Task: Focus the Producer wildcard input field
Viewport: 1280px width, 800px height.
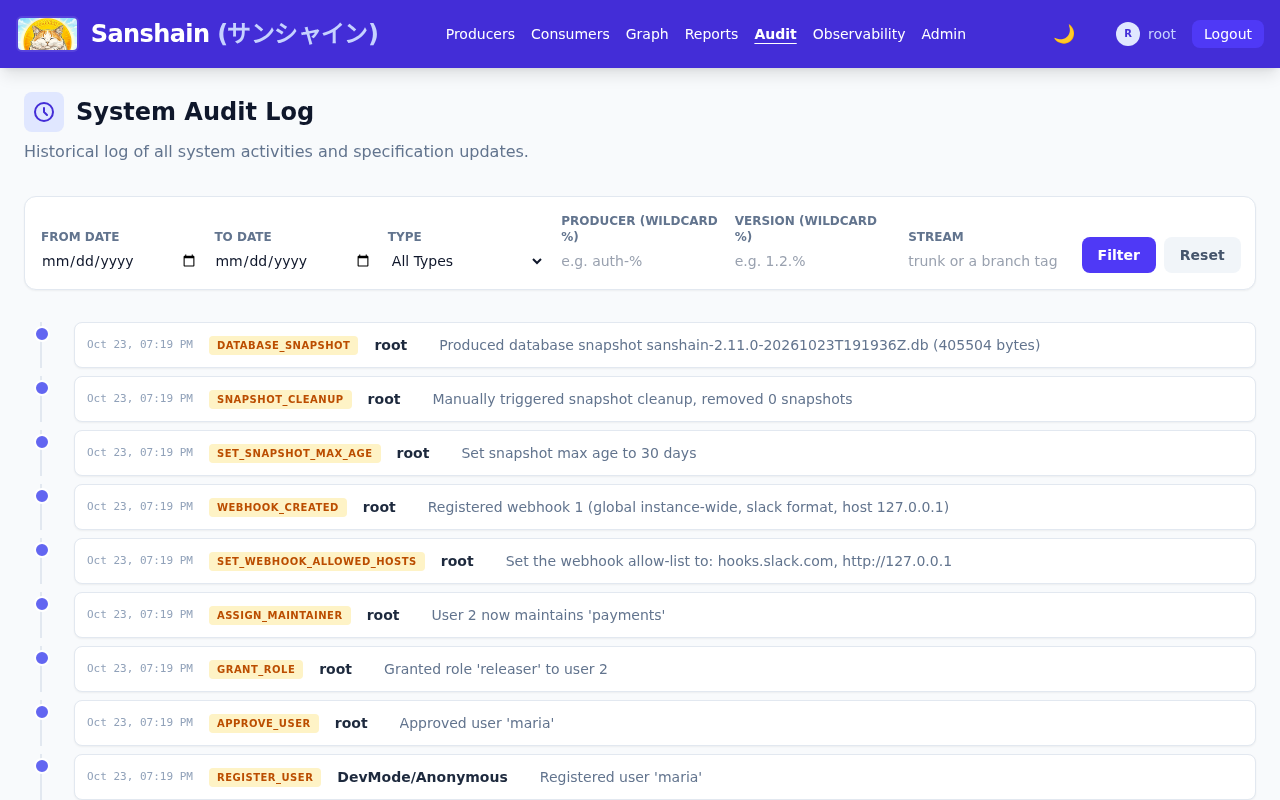Action: (640, 261)
